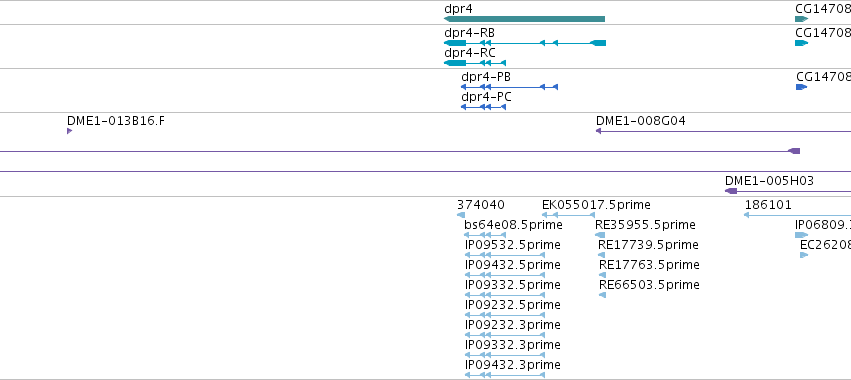The width and height of the screenshot is (851, 380).
Task: Click the dpr4-RB transcript feature
Action: pos(525,43)
